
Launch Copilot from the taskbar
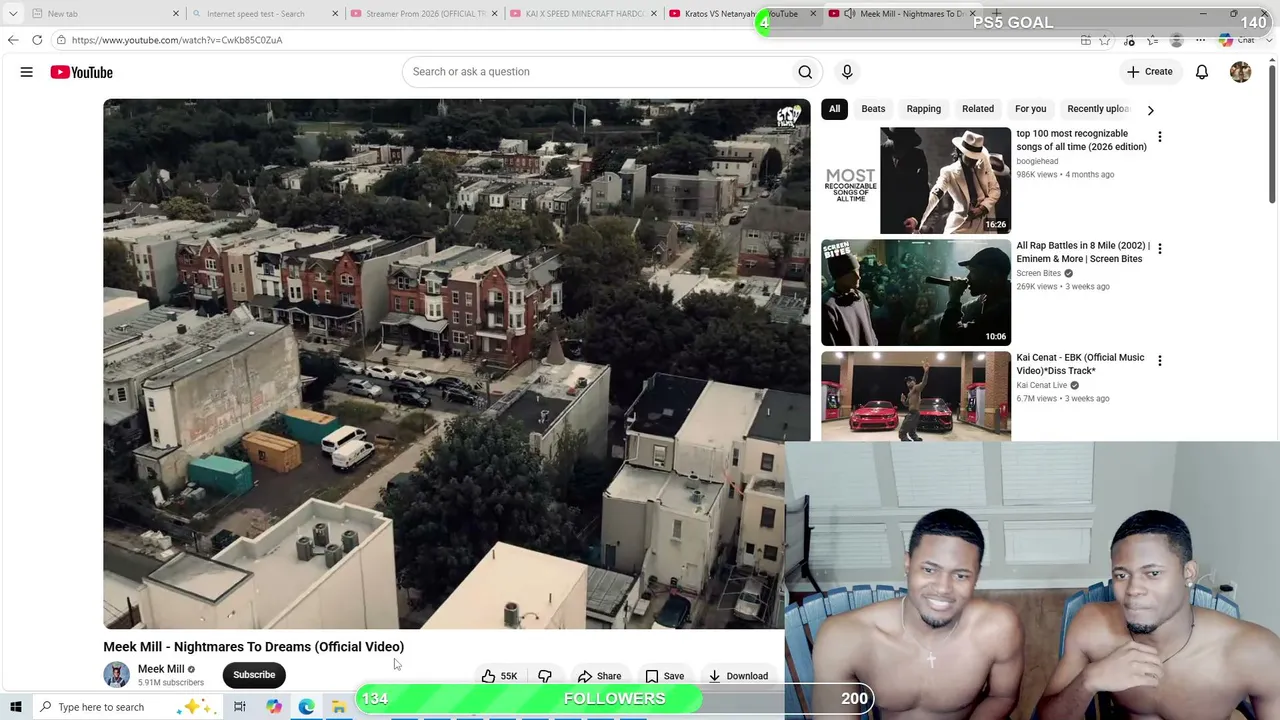coord(274,707)
